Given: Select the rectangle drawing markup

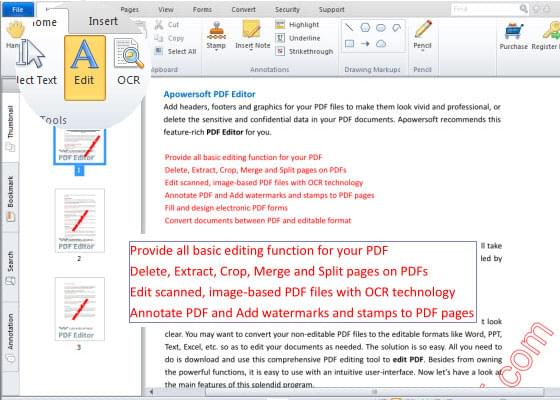Looking at the screenshot, I should point(349,44).
